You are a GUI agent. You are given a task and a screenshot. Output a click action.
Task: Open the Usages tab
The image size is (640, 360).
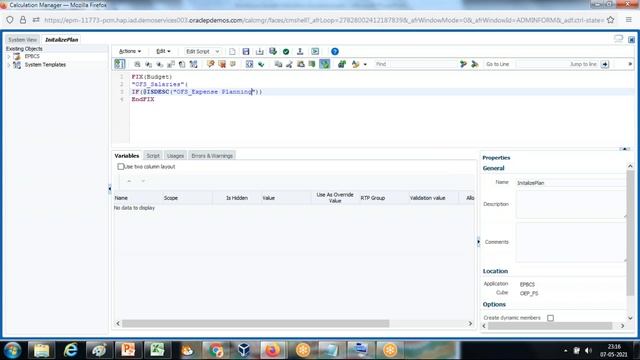click(x=176, y=156)
